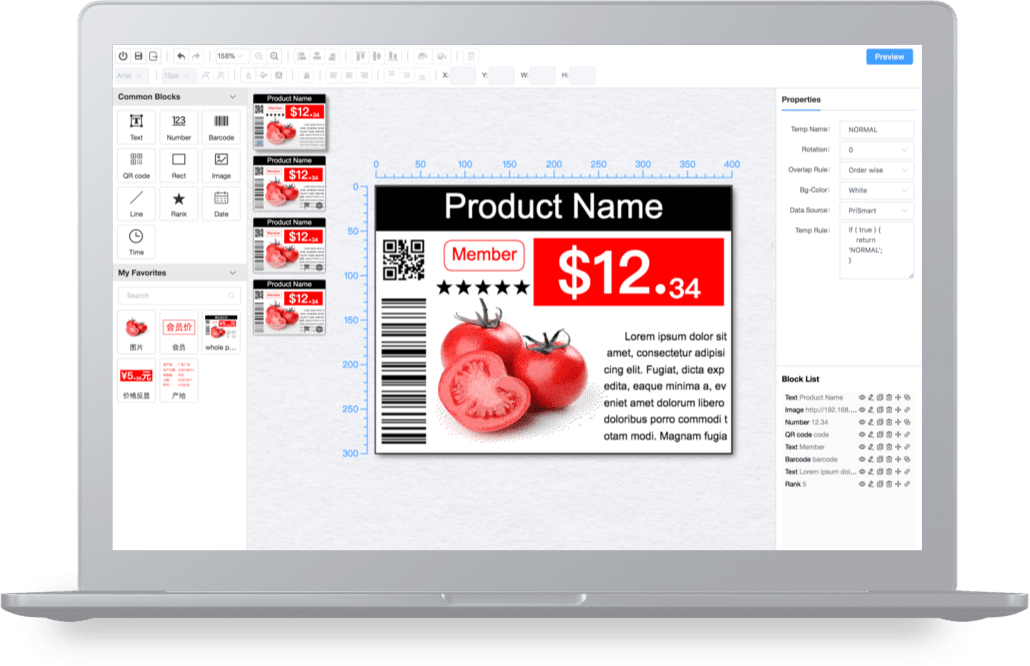Viewport: 1030px width, 666px height.
Task: Choose the Rank star block
Action: pos(179,203)
